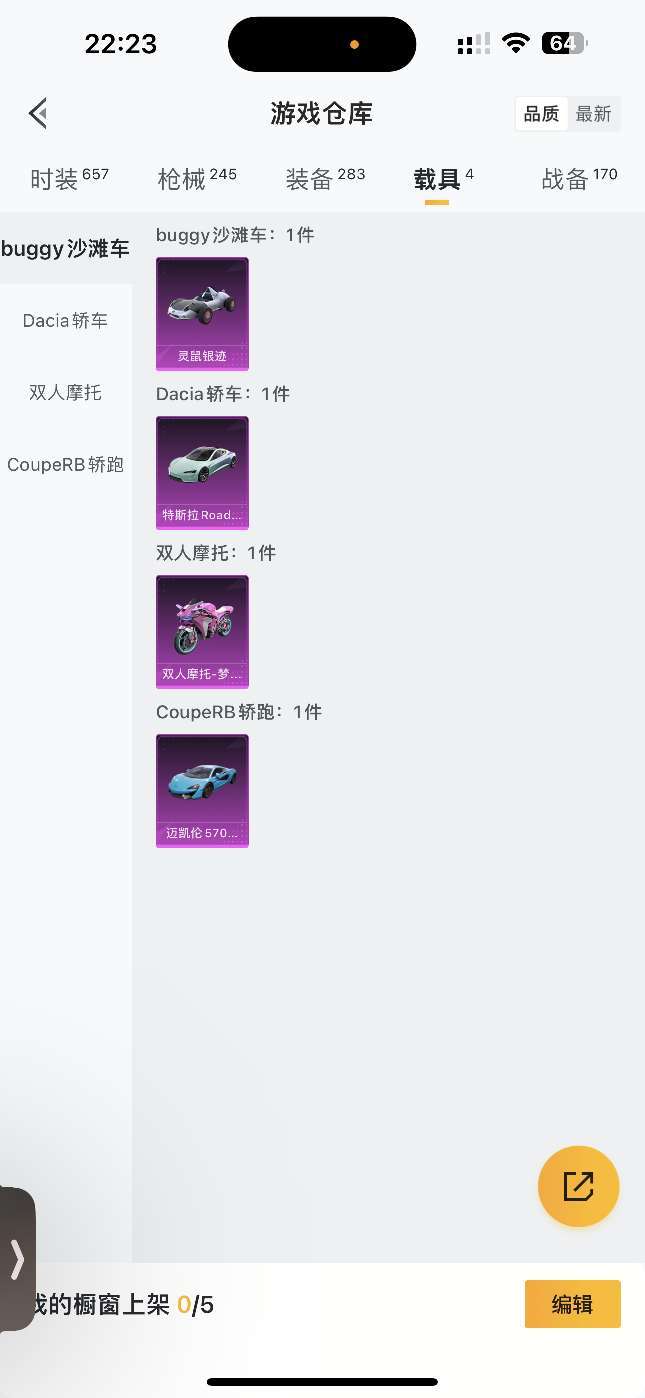
Task: Open the orange share export icon
Action: 579,1186
